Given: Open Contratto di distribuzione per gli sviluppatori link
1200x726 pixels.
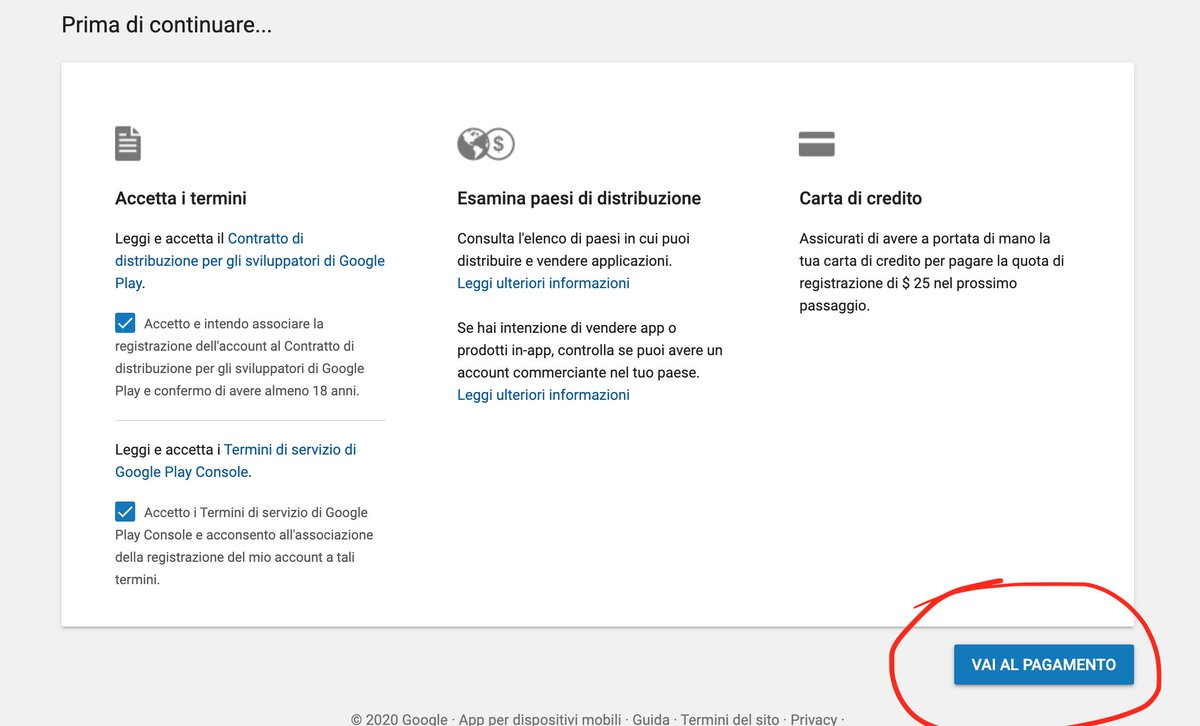Looking at the screenshot, I should click(x=250, y=260).
